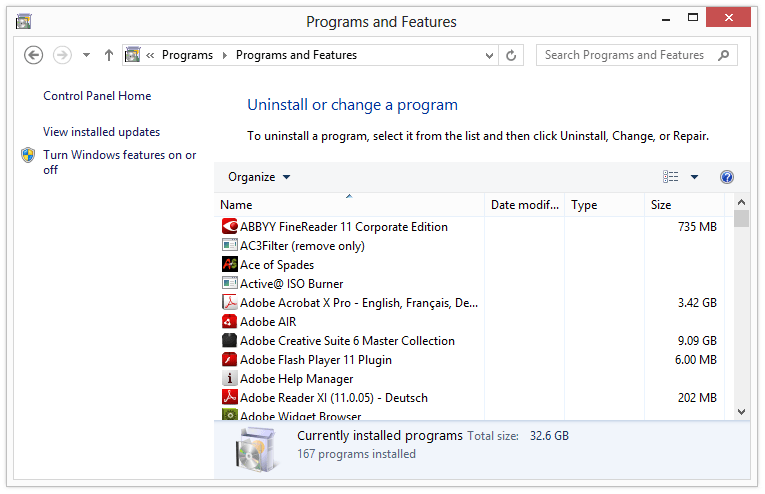This screenshot has height=494, width=765.
Task: Click the 167 programs installed text
Action: pyautogui.click(x=357, y=454)
